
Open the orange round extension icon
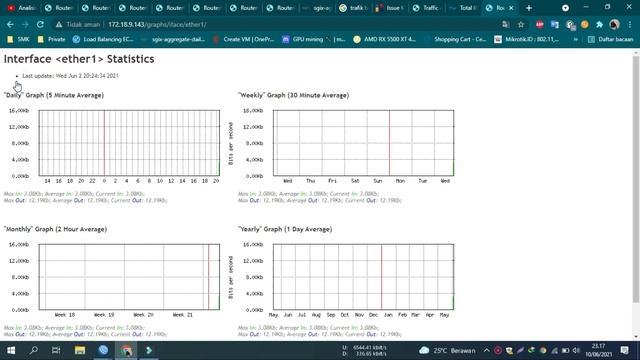click(x=584, y=24)
